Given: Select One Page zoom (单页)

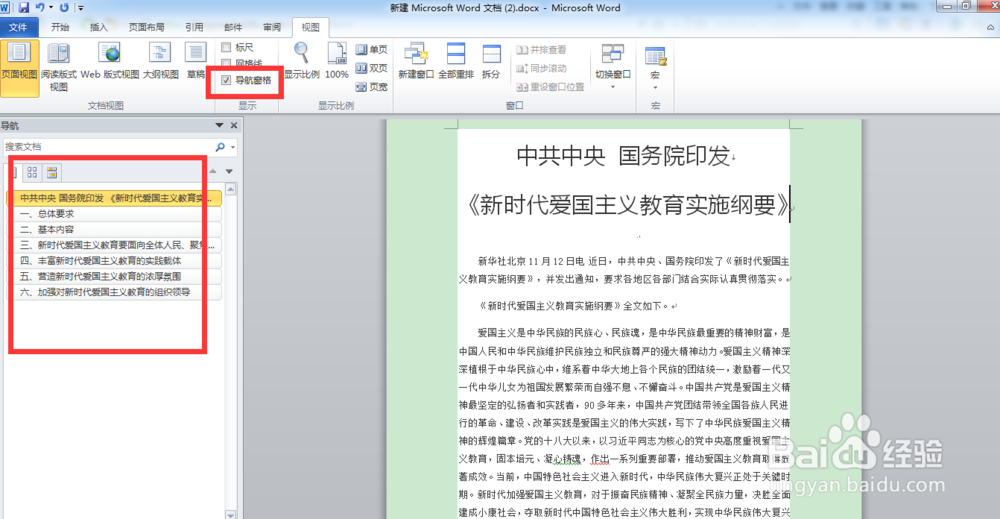Looking at the screenshot, I should point(371,50).
